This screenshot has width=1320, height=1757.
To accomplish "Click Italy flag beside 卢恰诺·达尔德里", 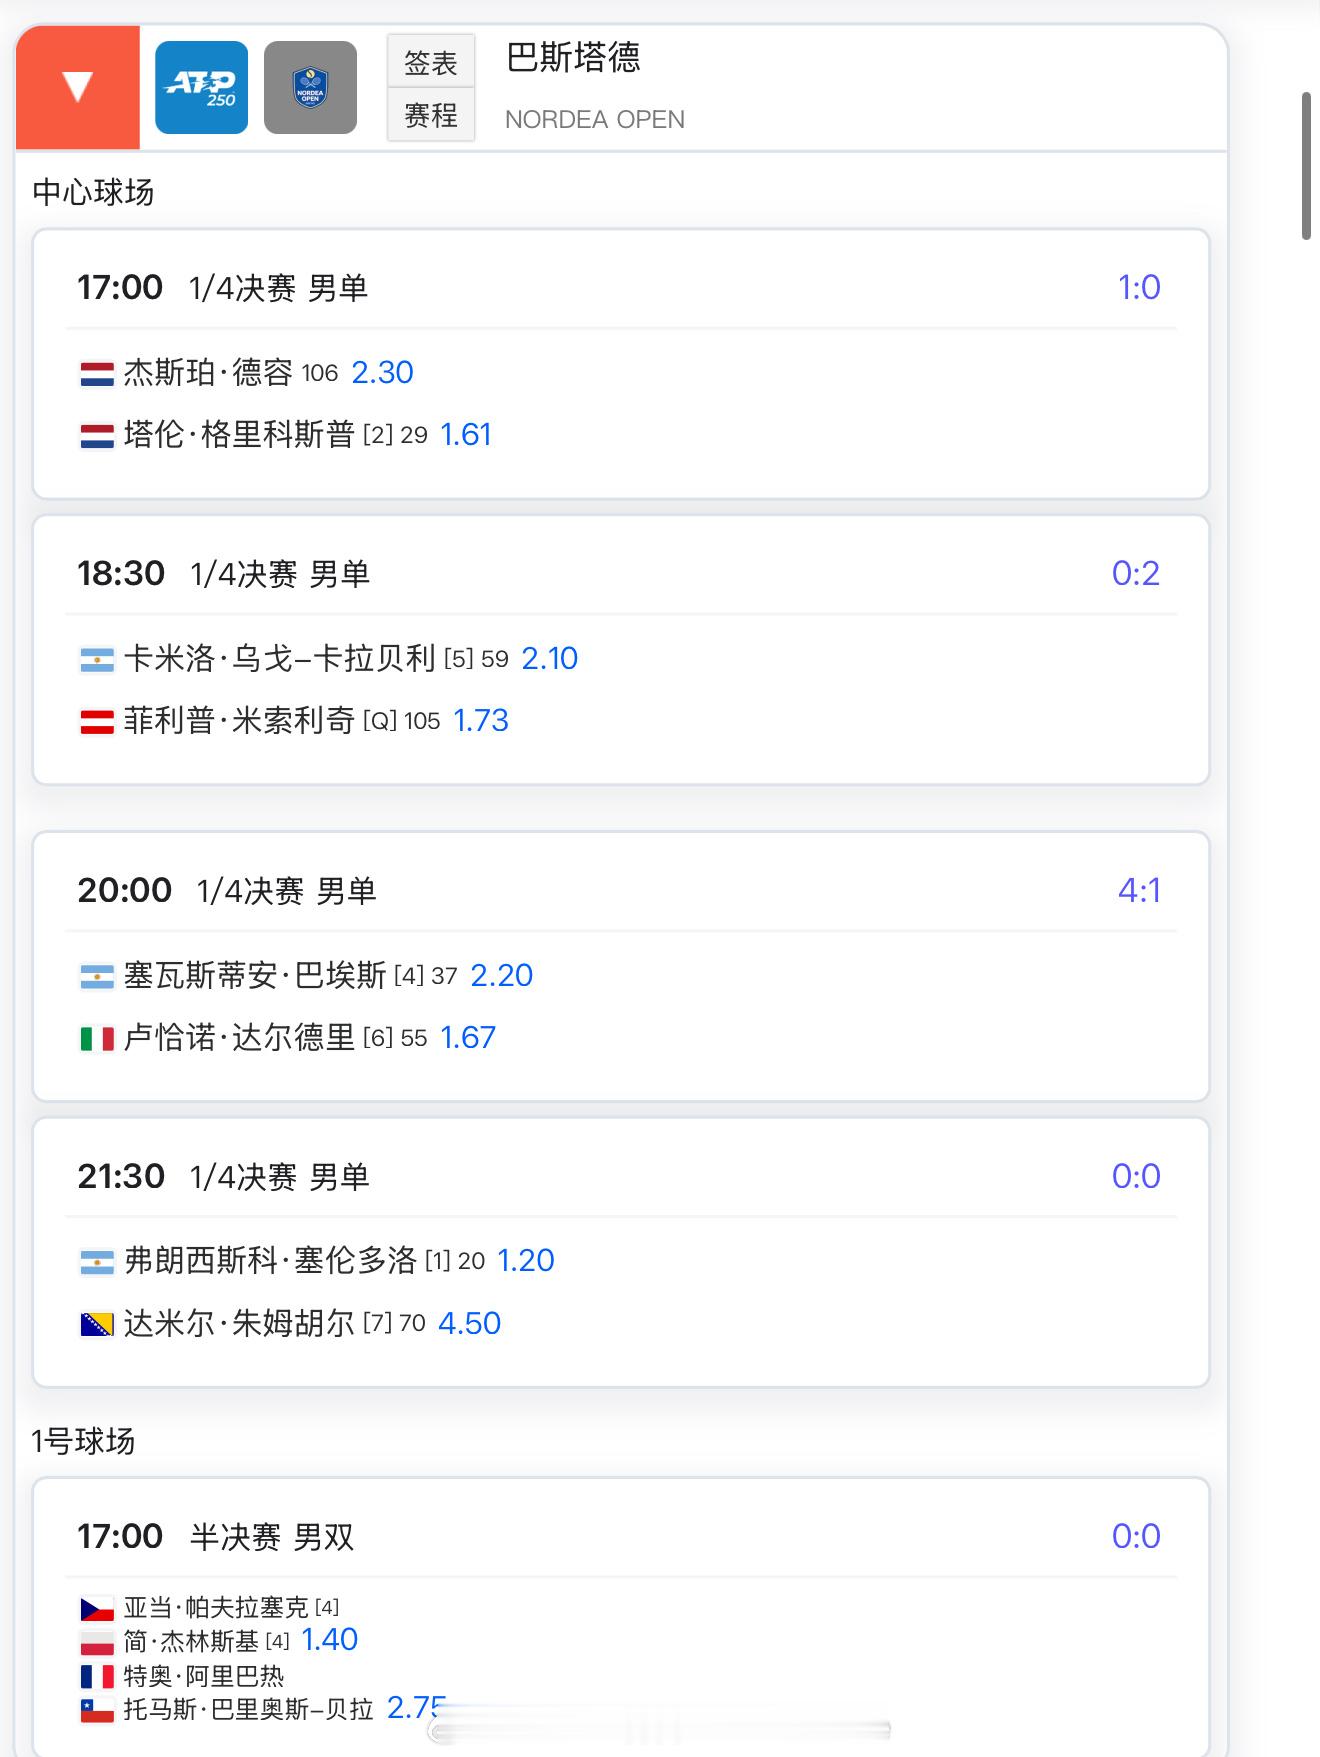I will click(x=97, y=1039).
